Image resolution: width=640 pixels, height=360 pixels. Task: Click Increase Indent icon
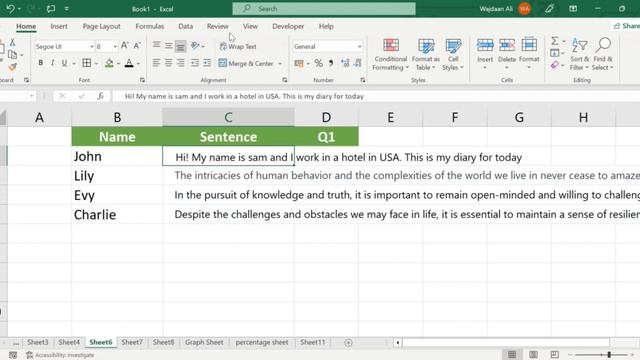coord(207,63)
